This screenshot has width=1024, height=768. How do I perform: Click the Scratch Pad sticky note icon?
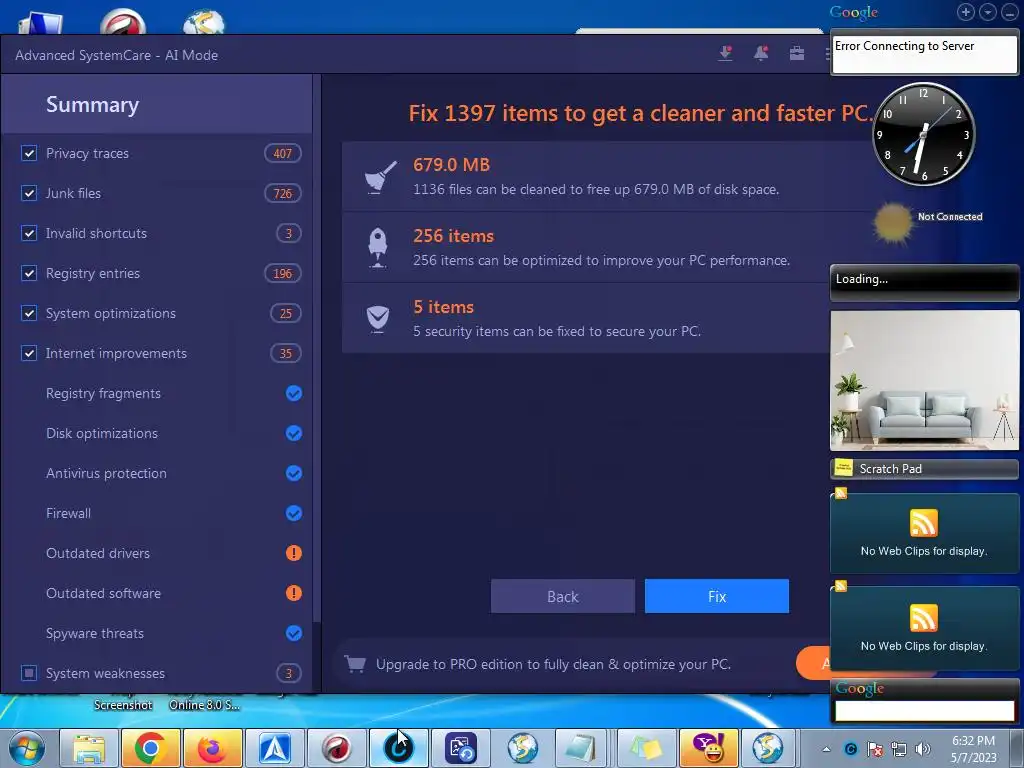point(844,468)
